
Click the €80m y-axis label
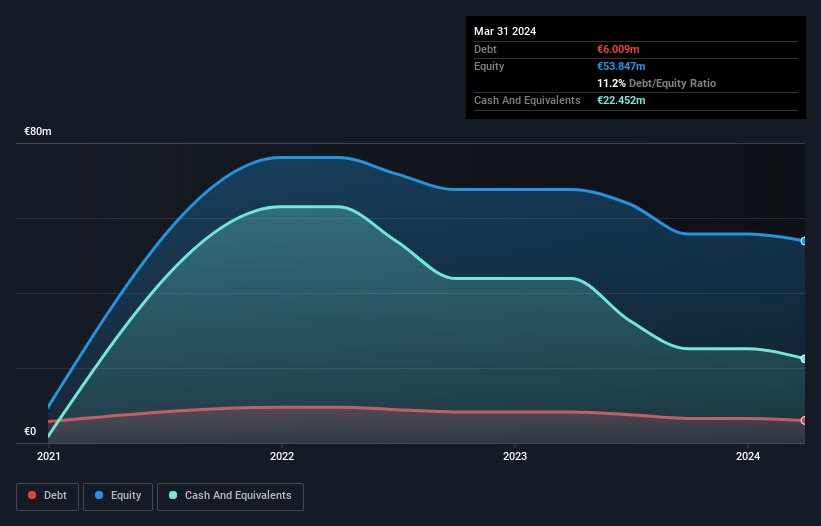click(x=38, y=131)
